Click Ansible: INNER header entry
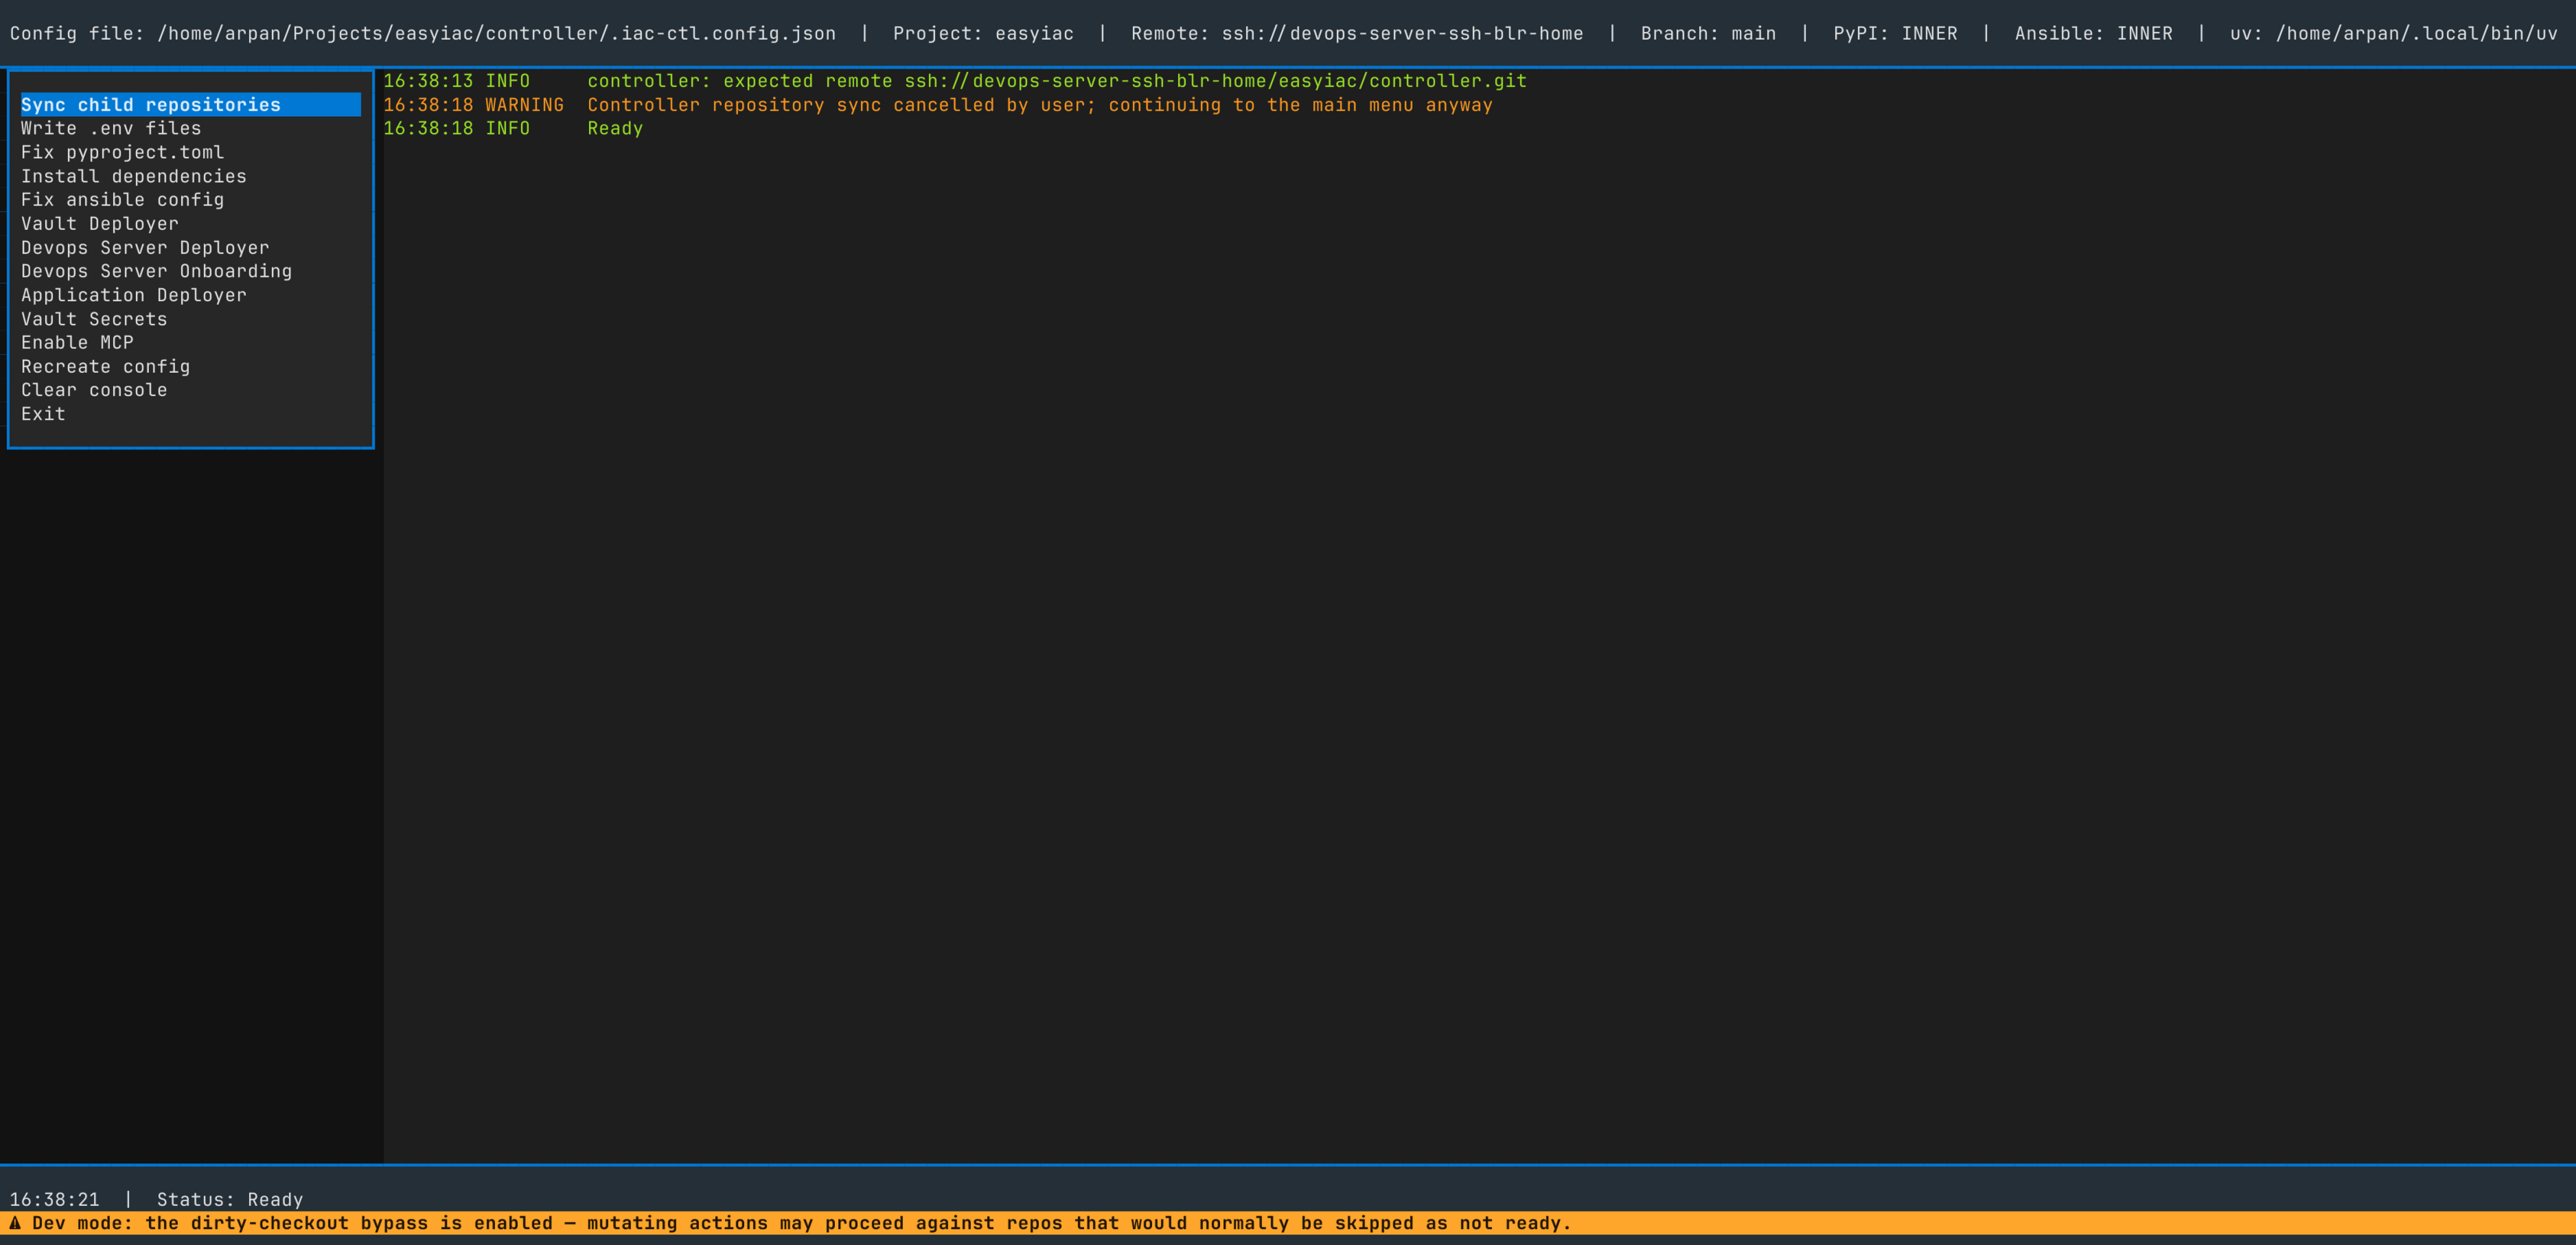The height and width of the screenshot is (1245, 2576). [x=2093, y=34]
